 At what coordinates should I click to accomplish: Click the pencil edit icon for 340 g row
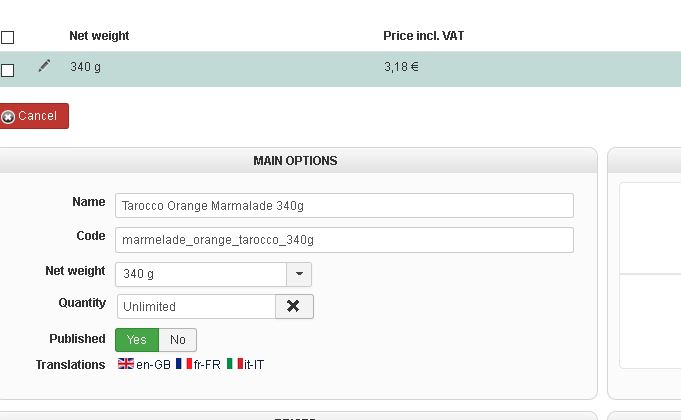44,66
